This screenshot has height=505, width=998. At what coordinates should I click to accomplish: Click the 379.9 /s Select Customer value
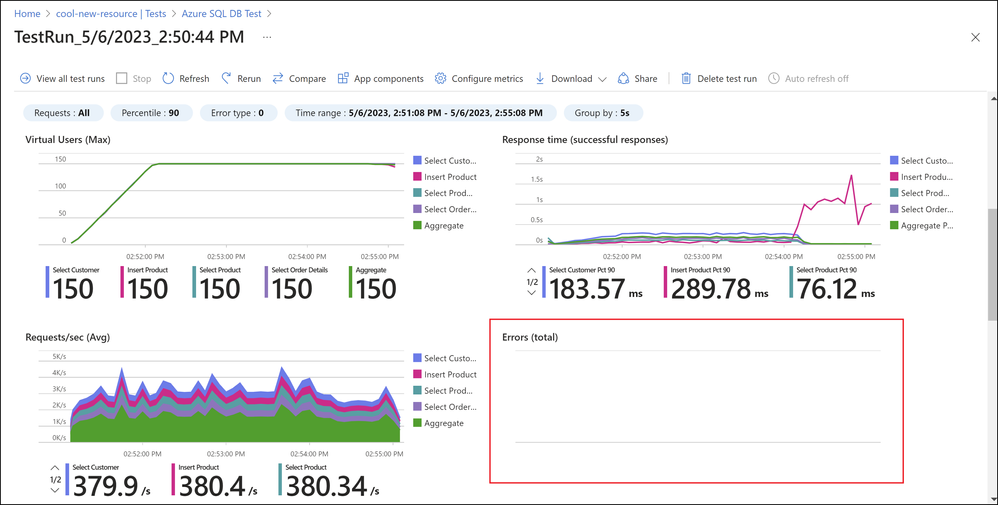point(112,487)
